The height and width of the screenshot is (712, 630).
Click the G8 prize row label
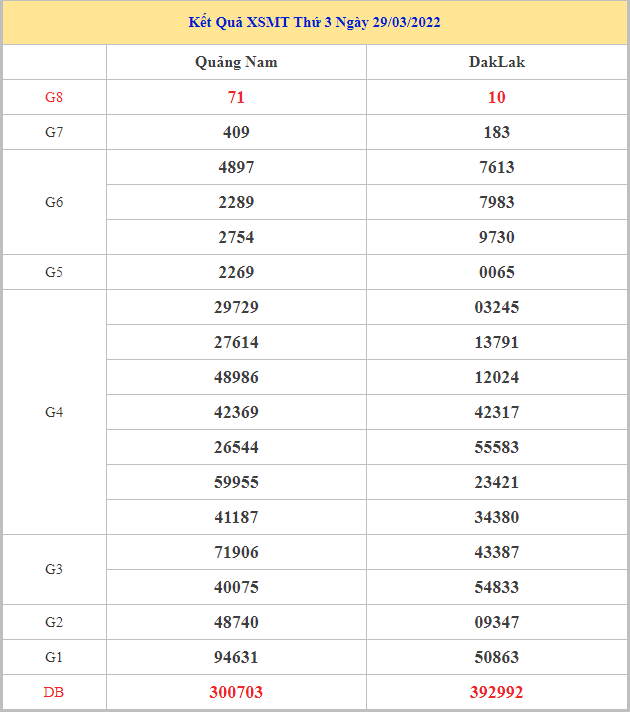click(54, 97)
